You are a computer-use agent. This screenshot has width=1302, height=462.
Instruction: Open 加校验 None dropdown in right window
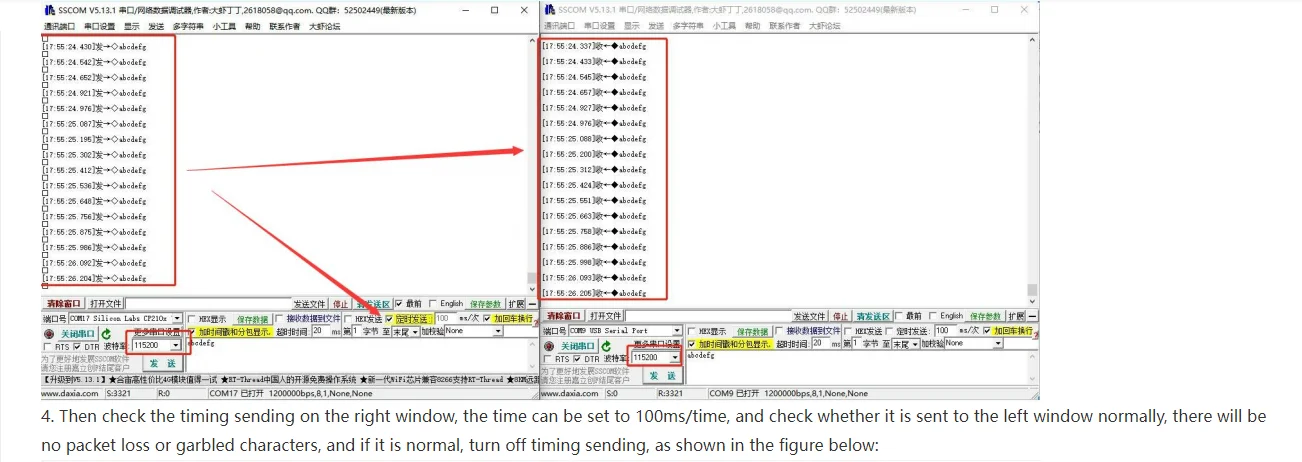[x=998, y=343]
